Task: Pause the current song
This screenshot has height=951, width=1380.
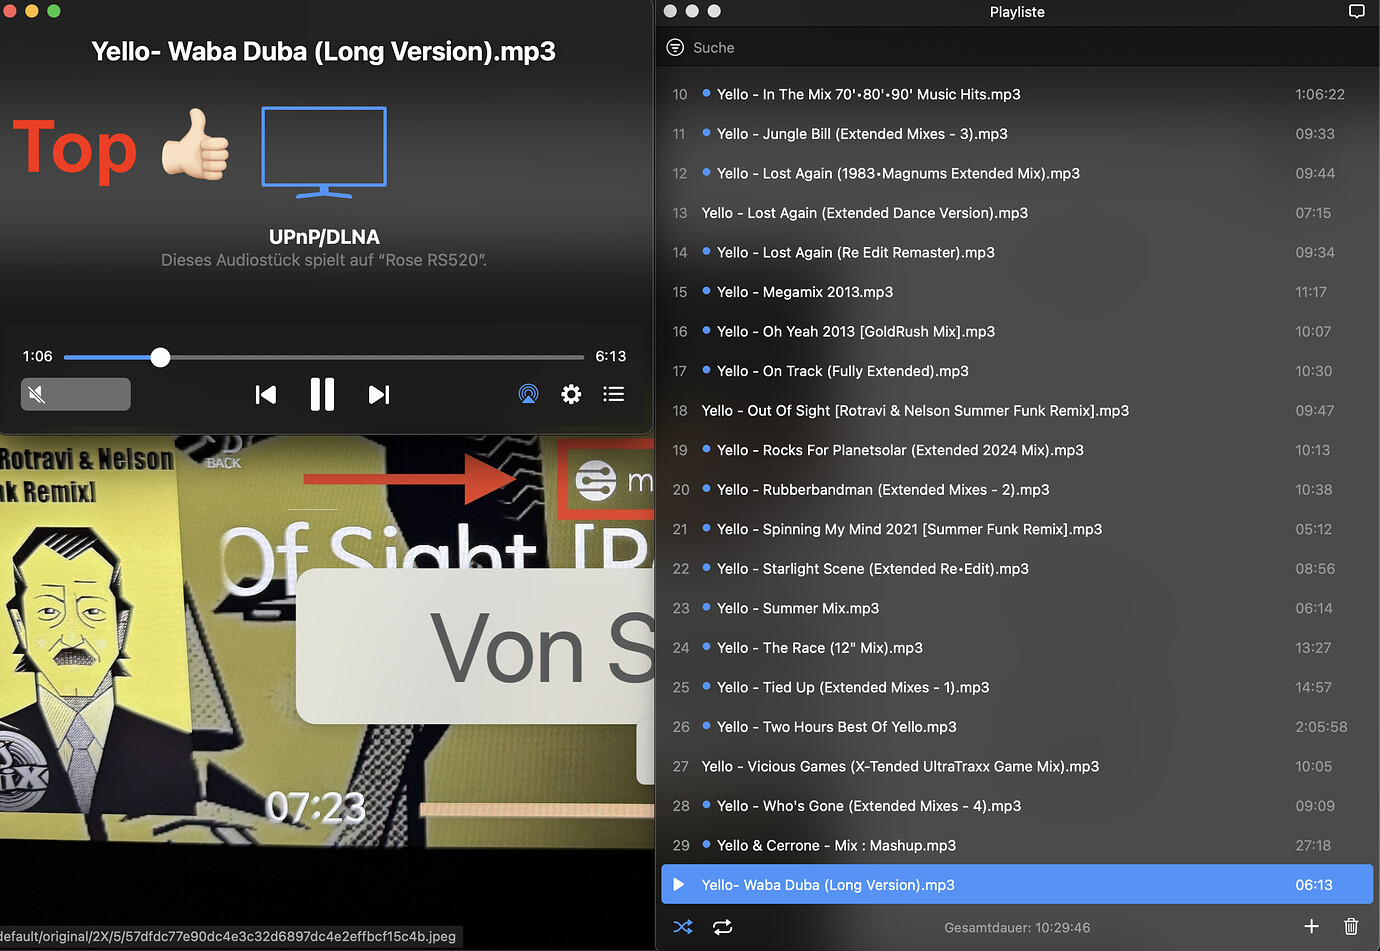Action: pos(322,395)
